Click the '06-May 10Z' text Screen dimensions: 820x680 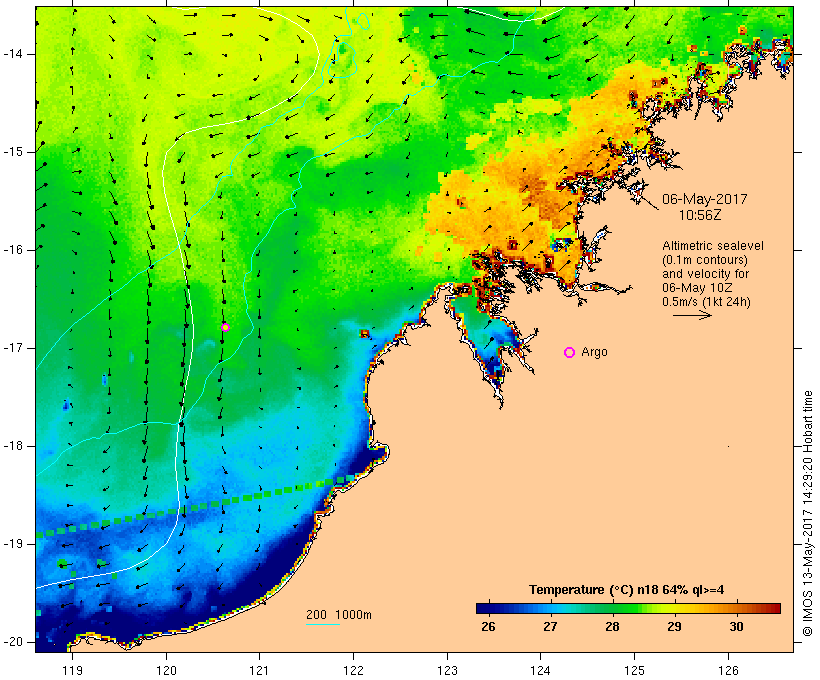point(697,288)
